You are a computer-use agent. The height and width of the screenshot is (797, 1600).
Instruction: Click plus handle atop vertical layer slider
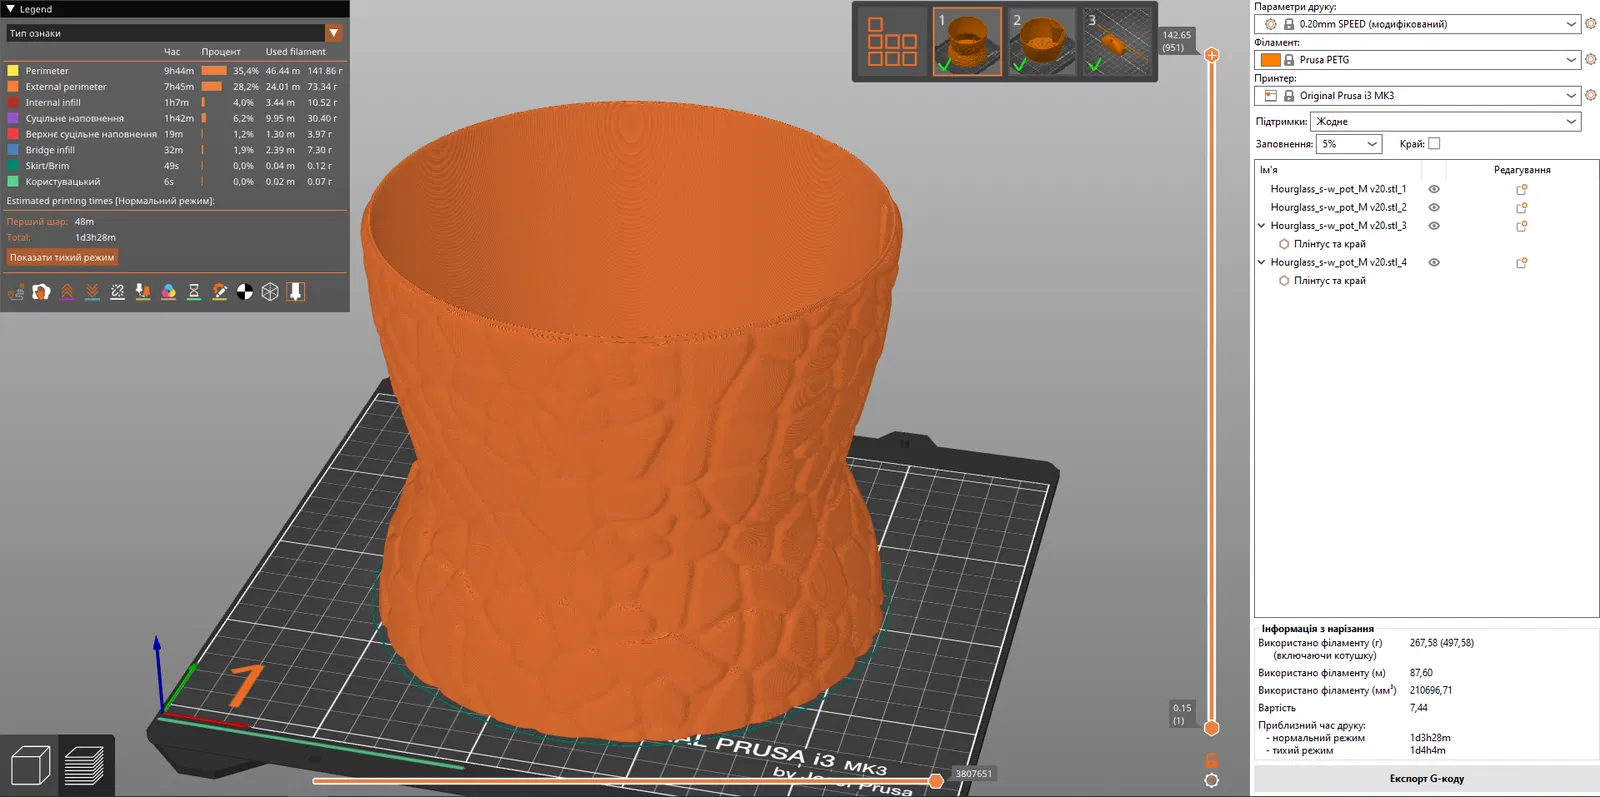click(1211, 55)
